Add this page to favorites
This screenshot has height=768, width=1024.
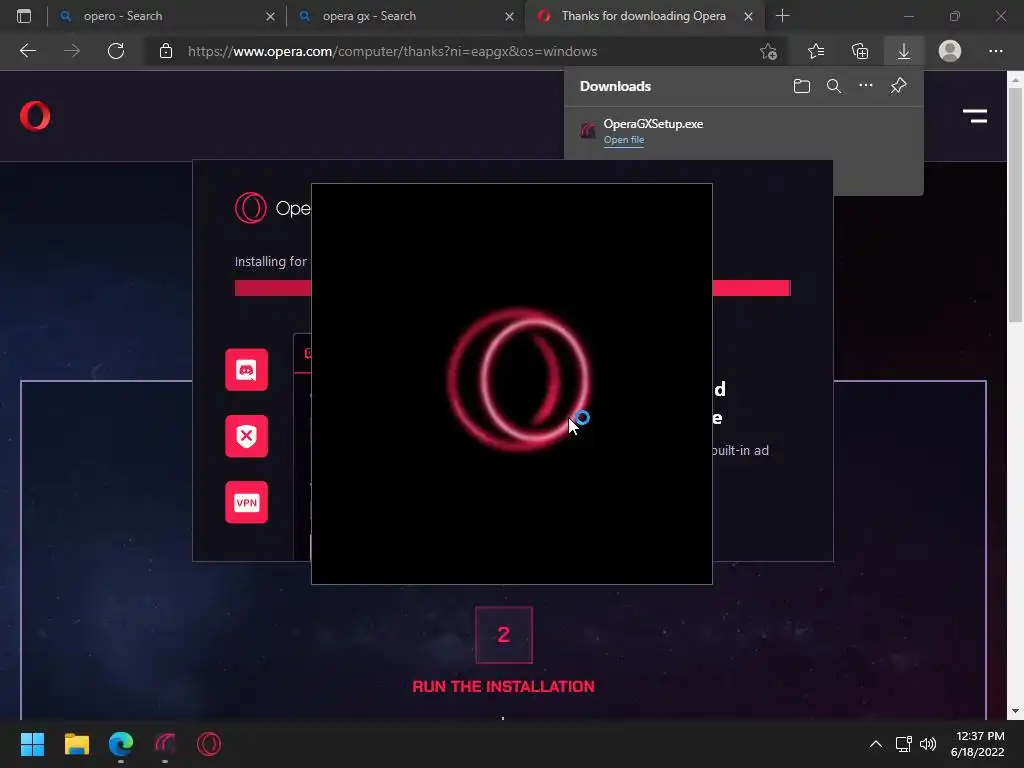point(768,51)
